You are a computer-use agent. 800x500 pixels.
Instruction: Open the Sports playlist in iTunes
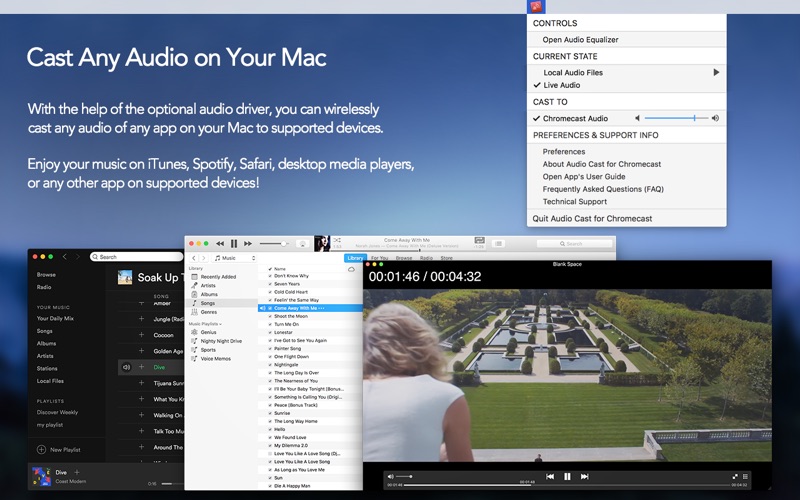click(x=208, y=350)
